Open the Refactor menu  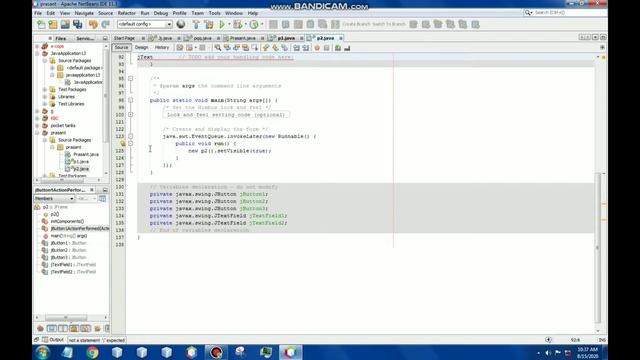[127, 13]
